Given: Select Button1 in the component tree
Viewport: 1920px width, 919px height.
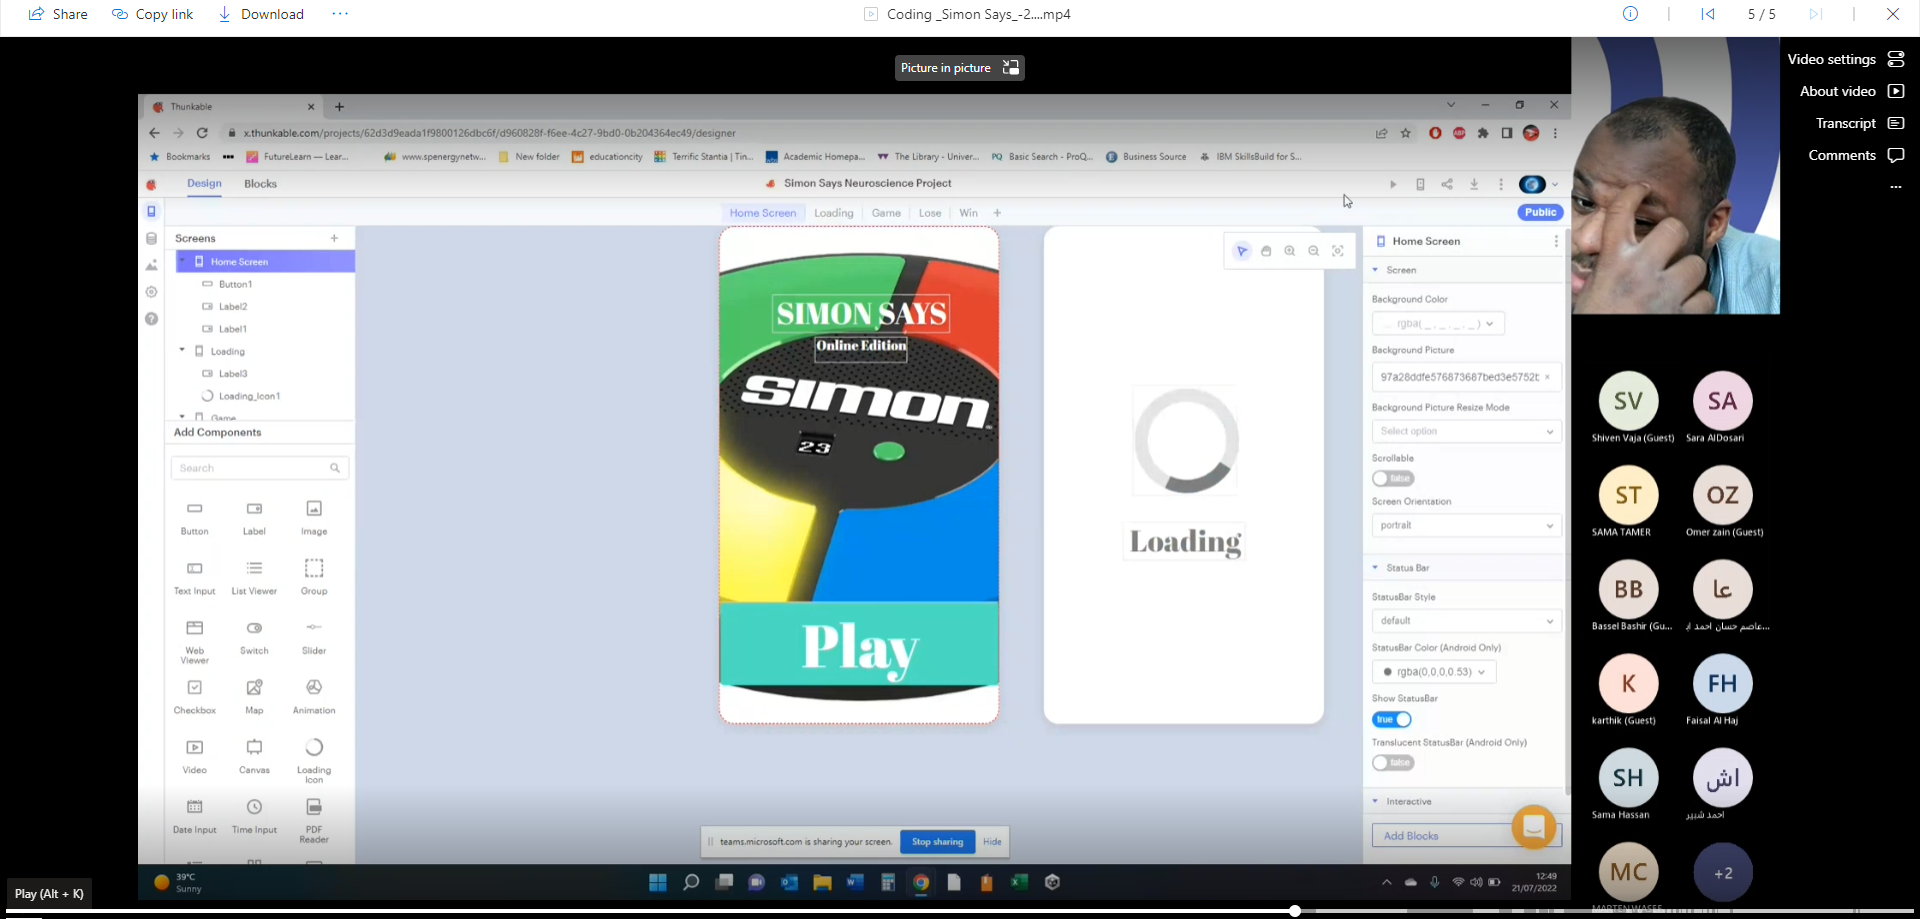Looking at the screenshot, I should coord(235,284).
